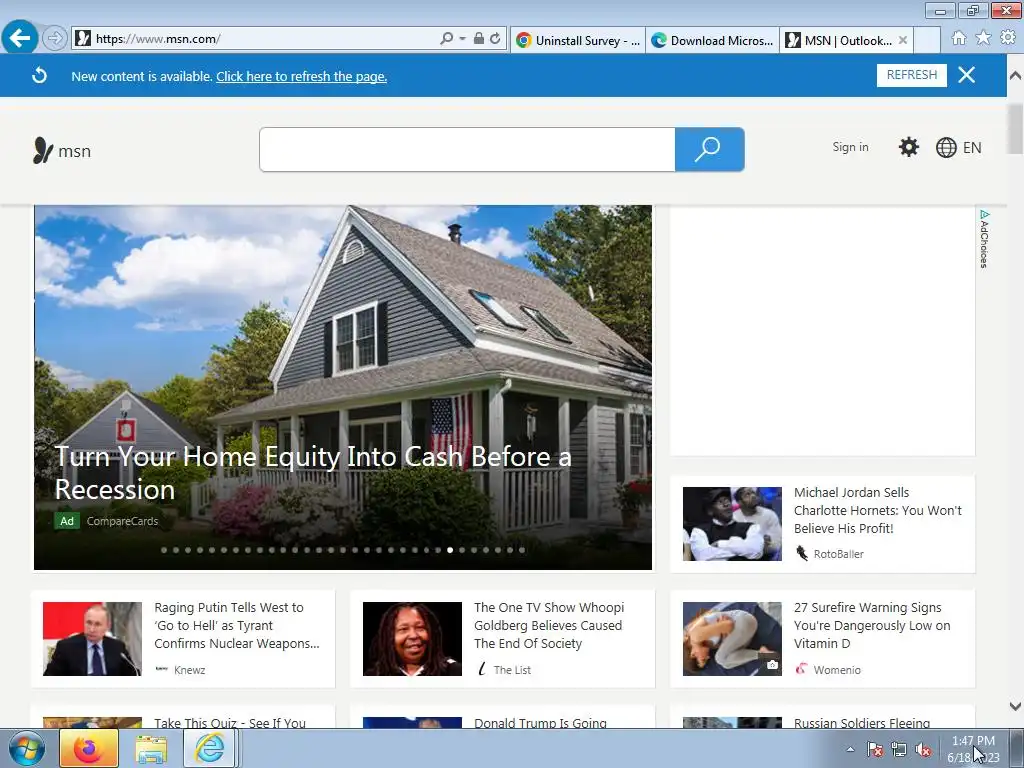Screen dimensions: 1024x768
Task: Click the Sign in link
Action: click(x=850, y=147)
